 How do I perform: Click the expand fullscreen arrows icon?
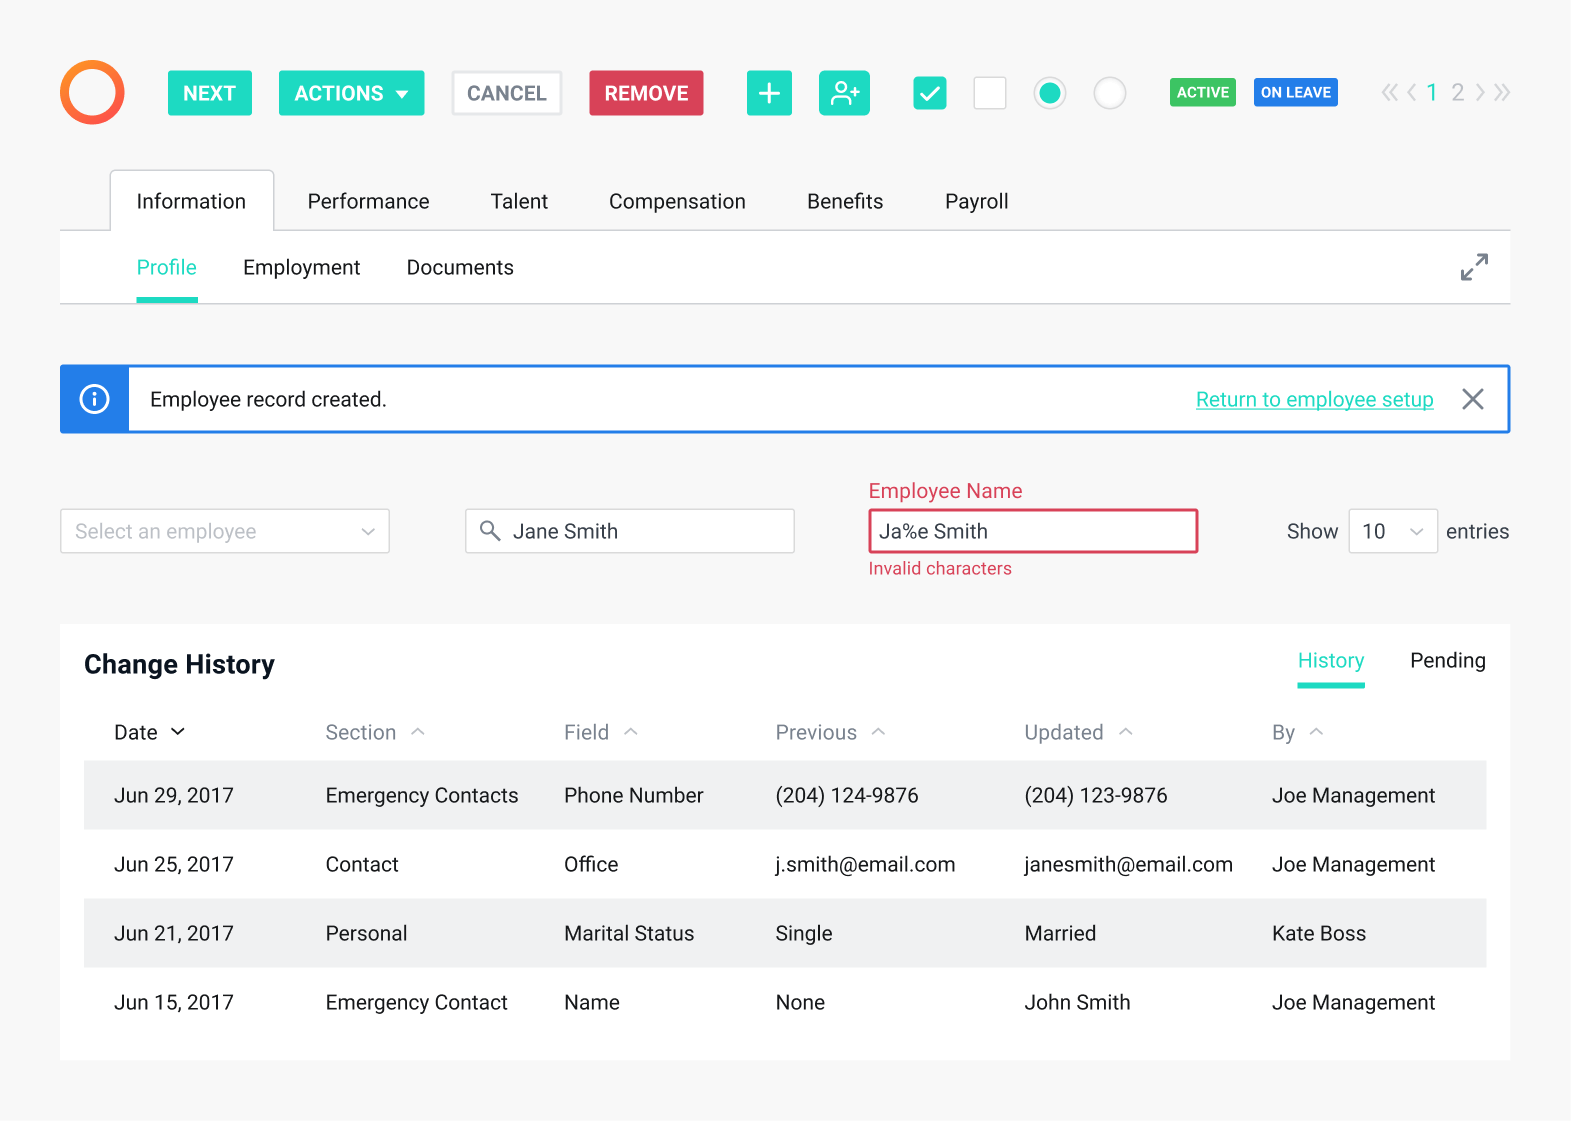tap(1473, 267)
